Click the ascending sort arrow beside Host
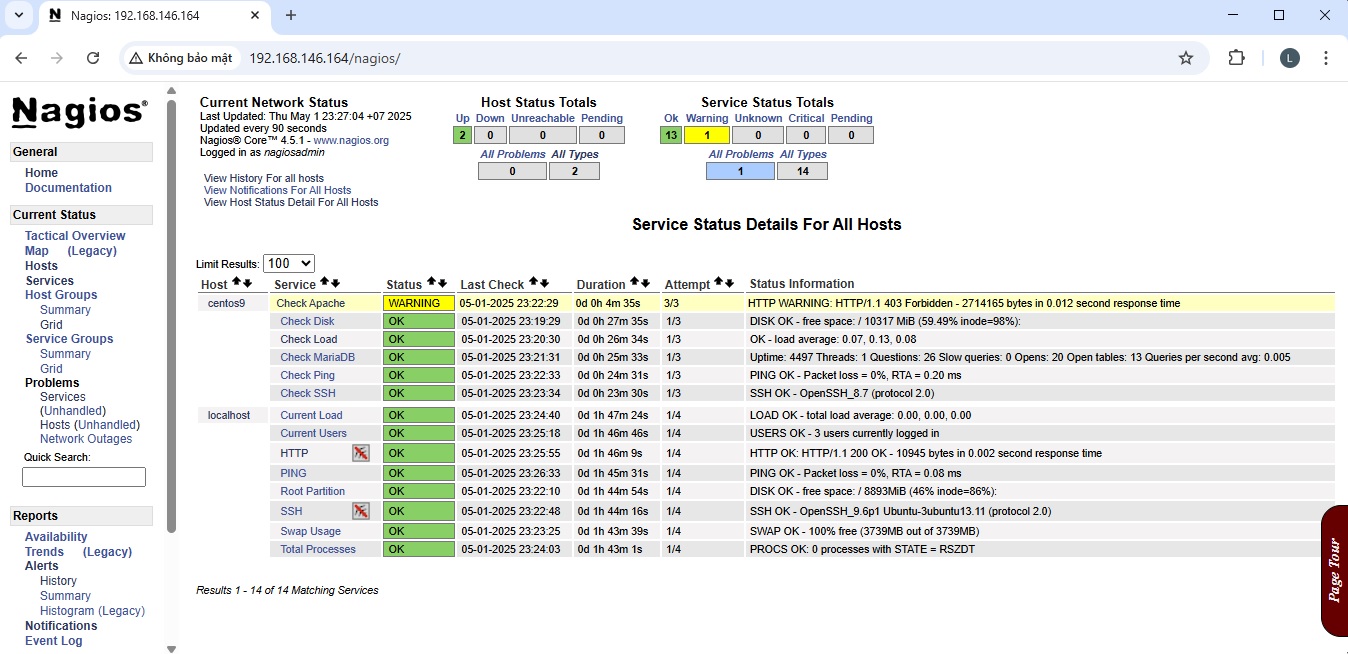The width and height of the screenshot is (1348, 654). [236, 284]
